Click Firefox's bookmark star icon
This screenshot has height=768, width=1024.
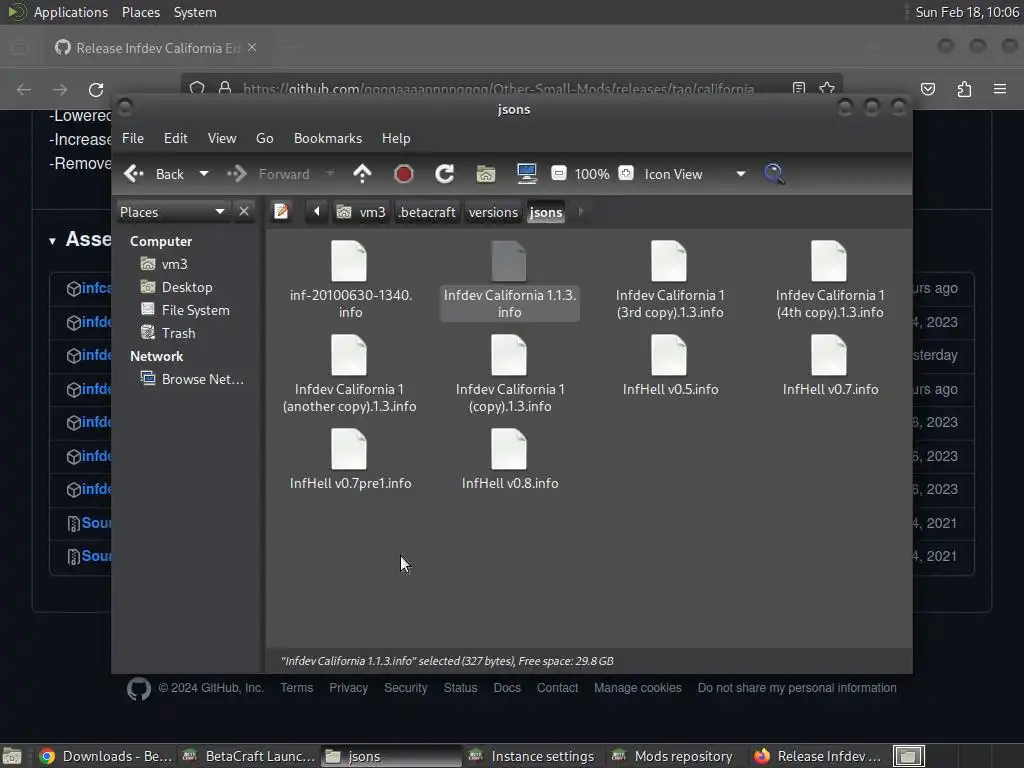tap(827, 88)
